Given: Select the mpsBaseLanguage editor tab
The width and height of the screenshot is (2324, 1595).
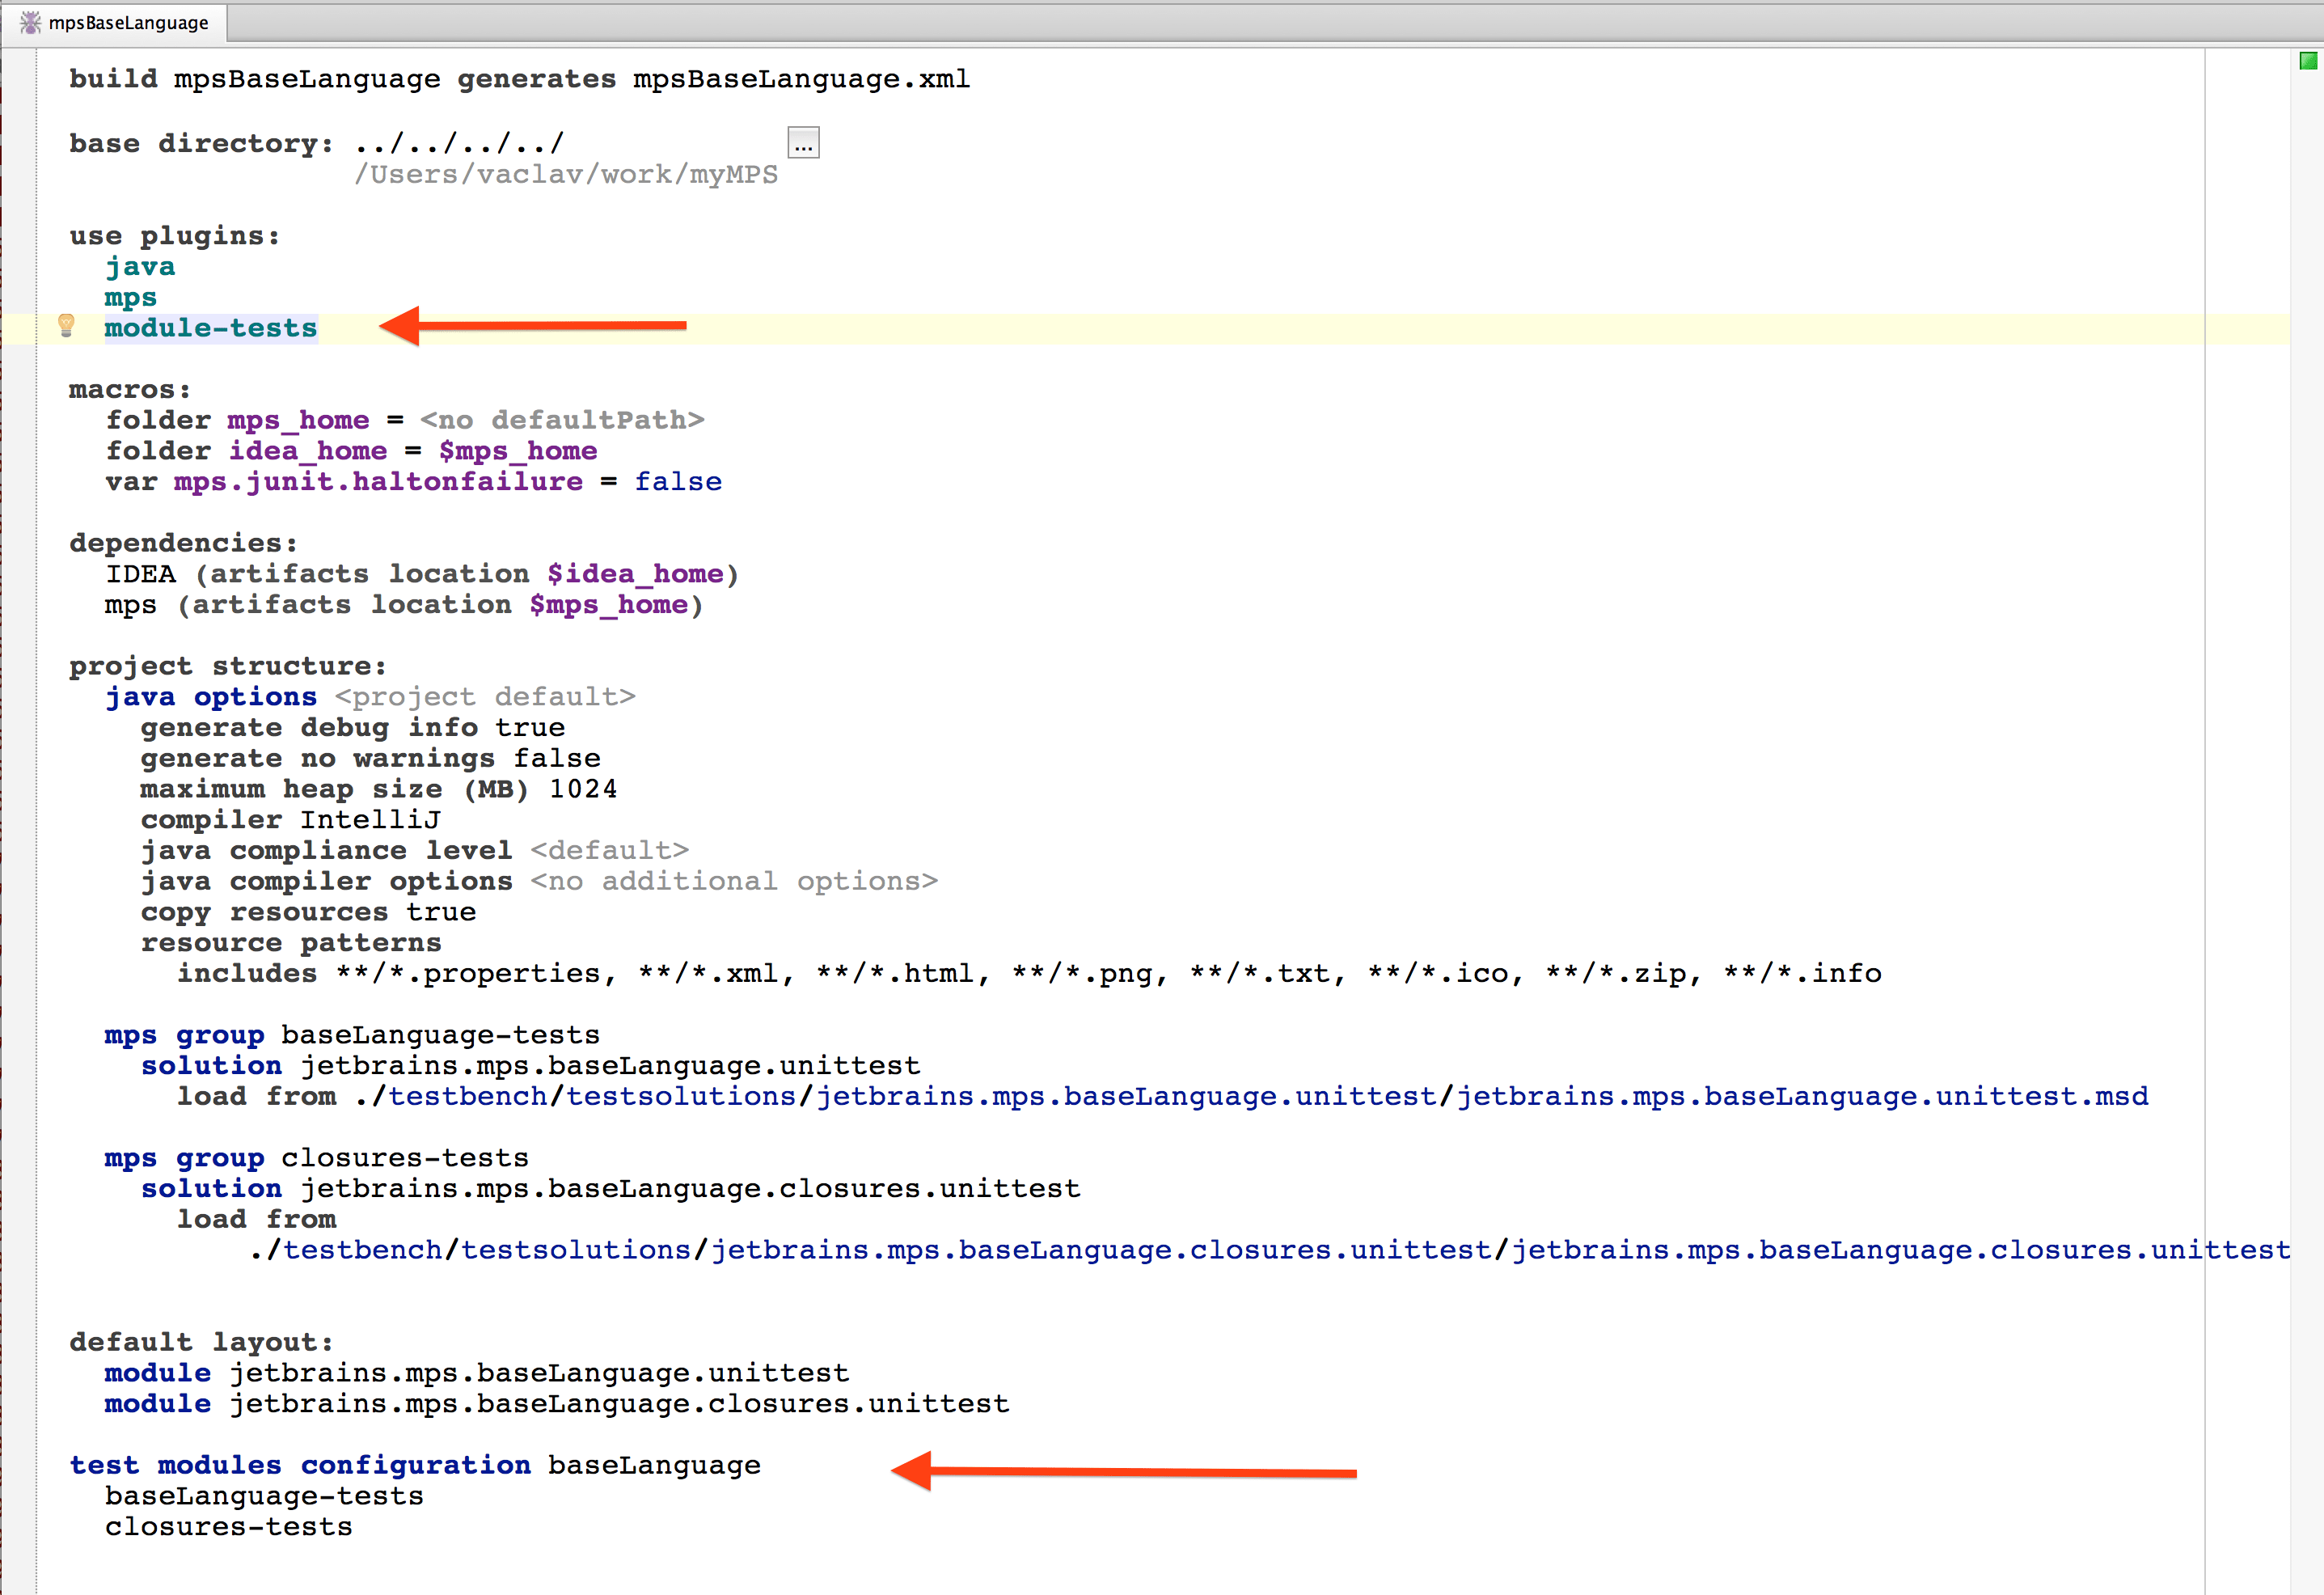Looking at the screenshot, I should (128, 23).
